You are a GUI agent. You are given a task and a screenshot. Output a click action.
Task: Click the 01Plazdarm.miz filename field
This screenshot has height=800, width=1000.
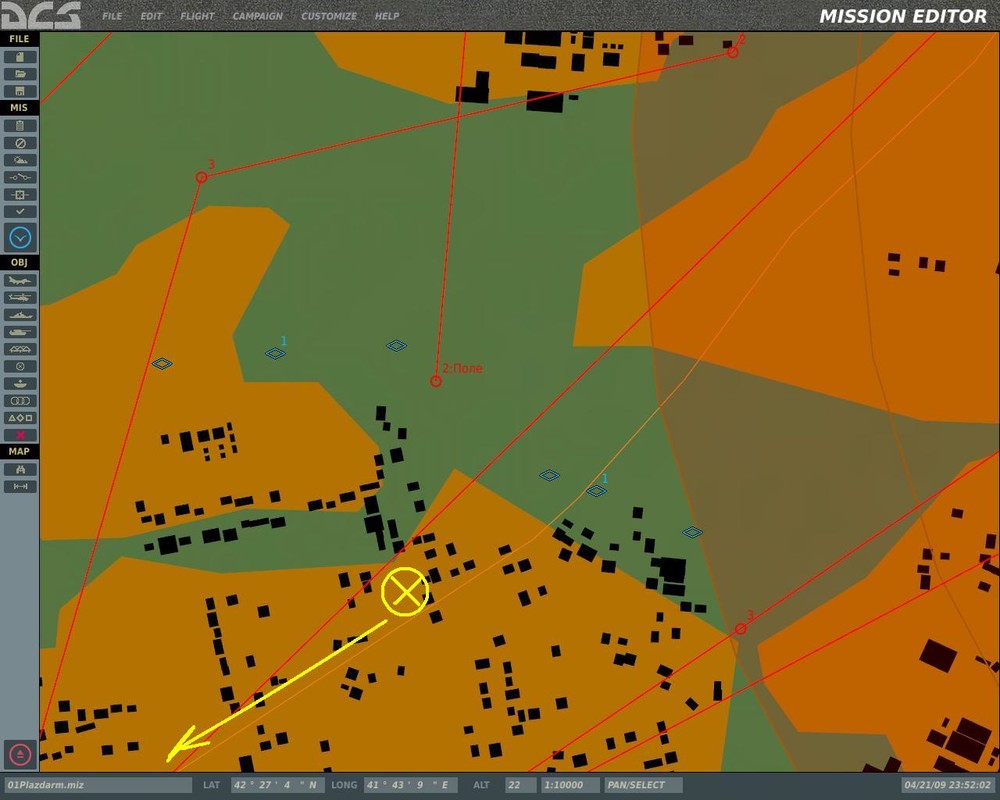tap(98, 785)
